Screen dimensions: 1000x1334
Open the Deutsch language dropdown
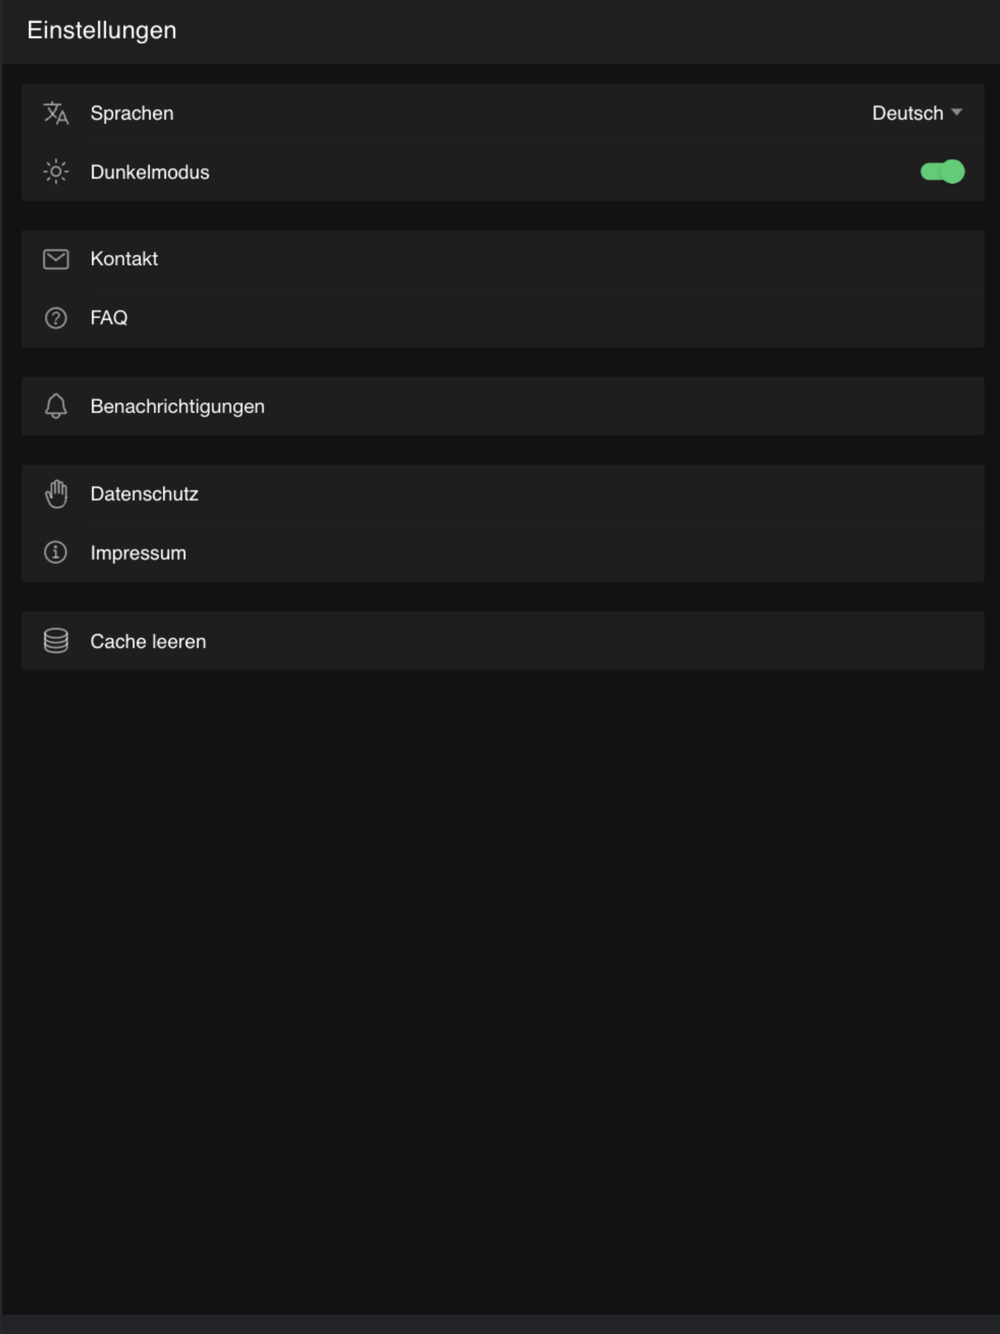click(907, 113)
